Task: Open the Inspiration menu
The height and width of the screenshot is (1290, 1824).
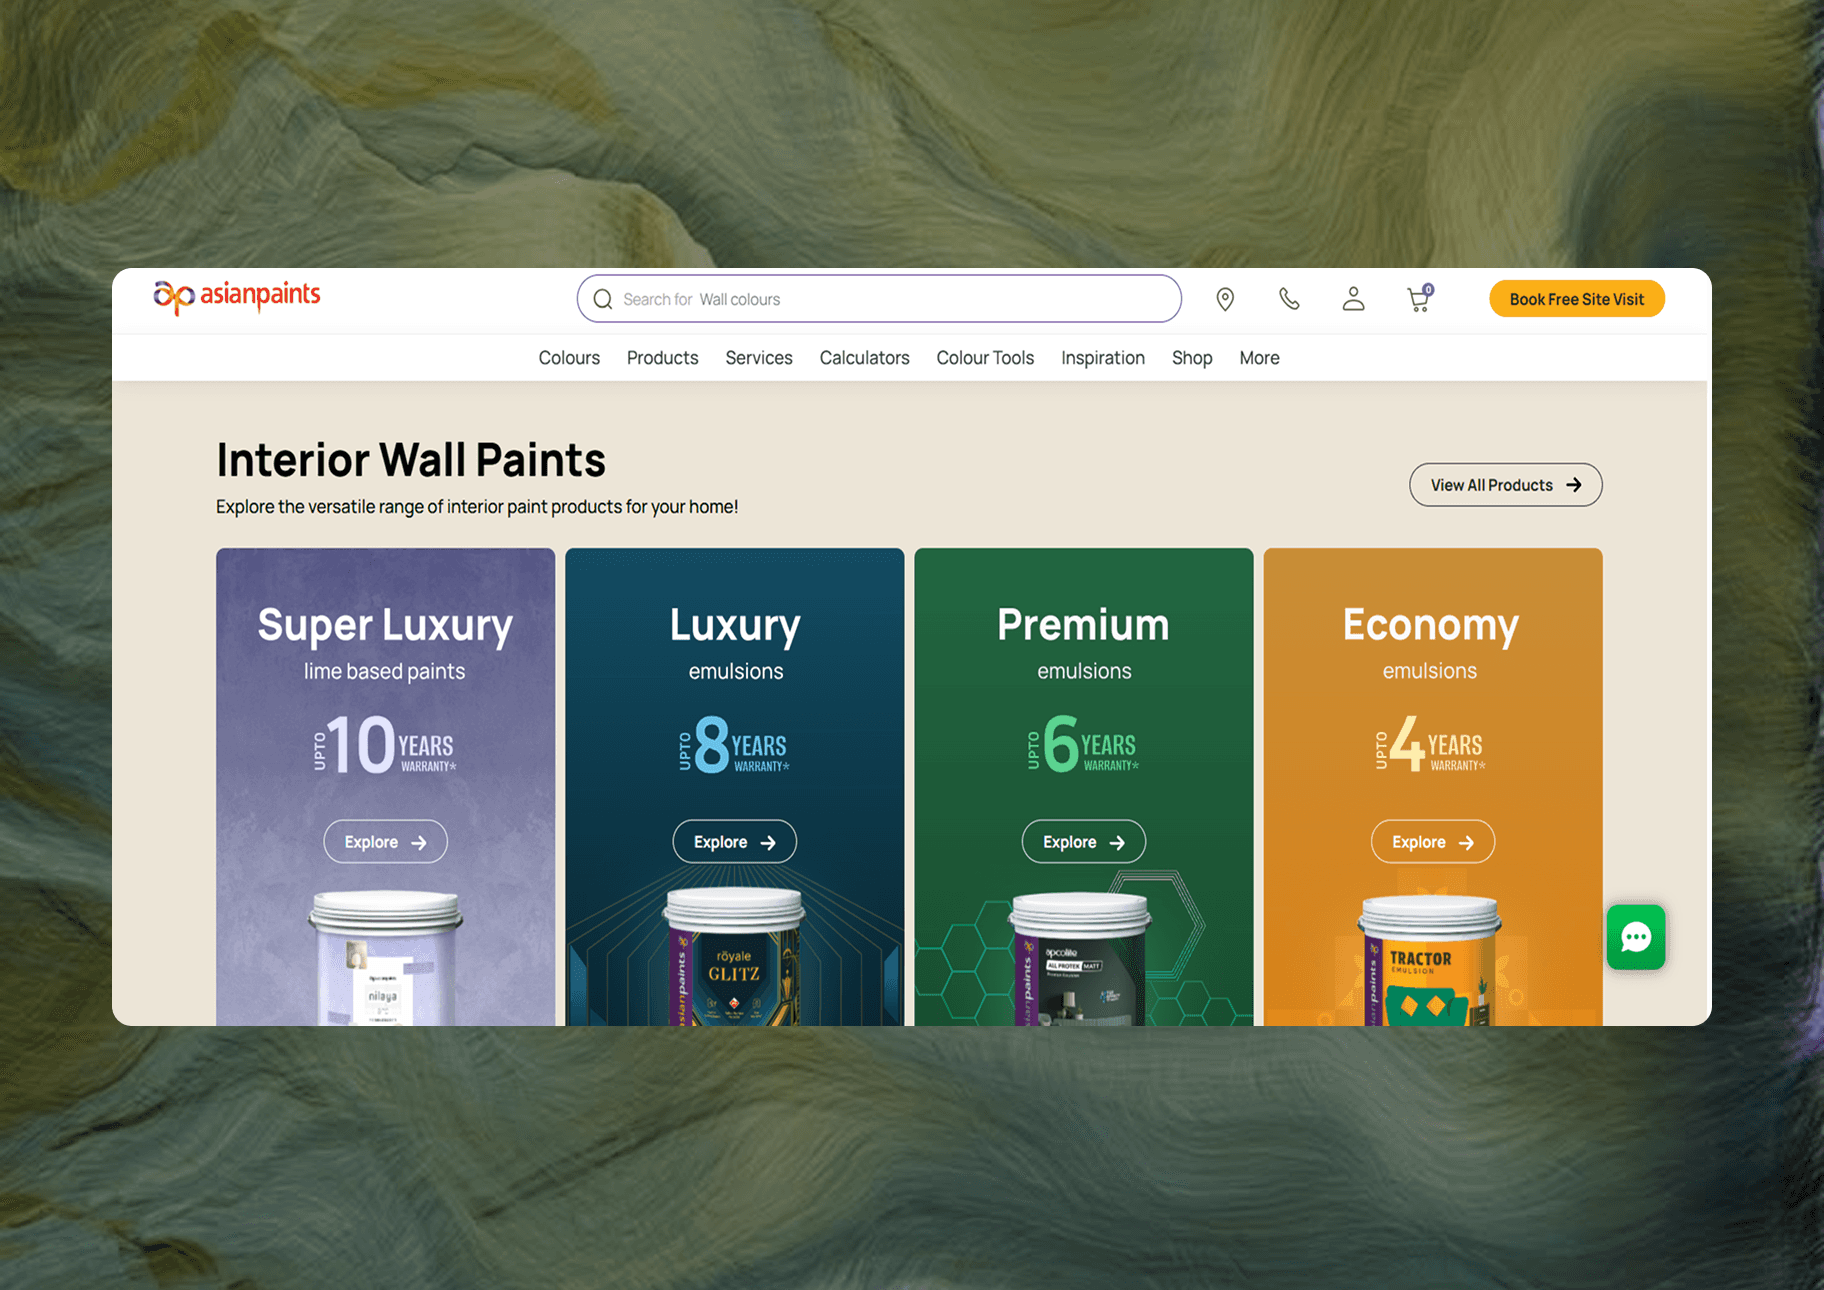Action: (x=1103, y=358)
